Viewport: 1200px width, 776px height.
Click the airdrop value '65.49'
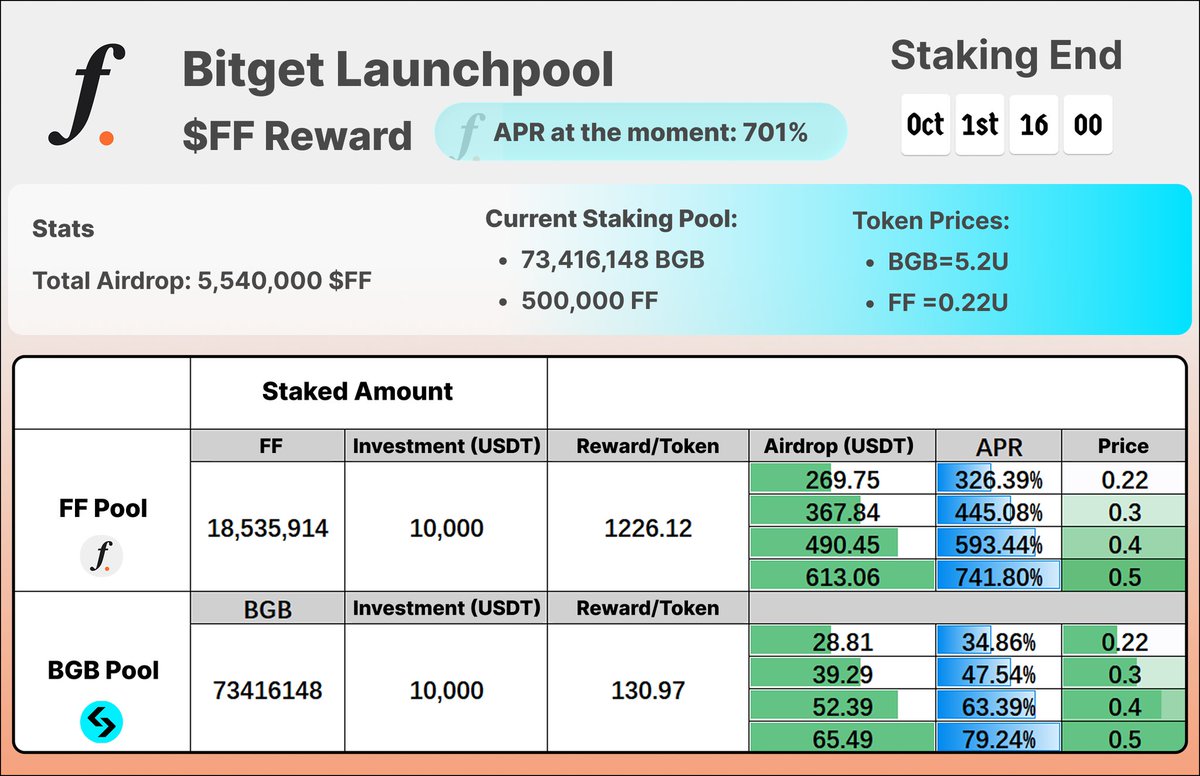click(x=841, y=738)
